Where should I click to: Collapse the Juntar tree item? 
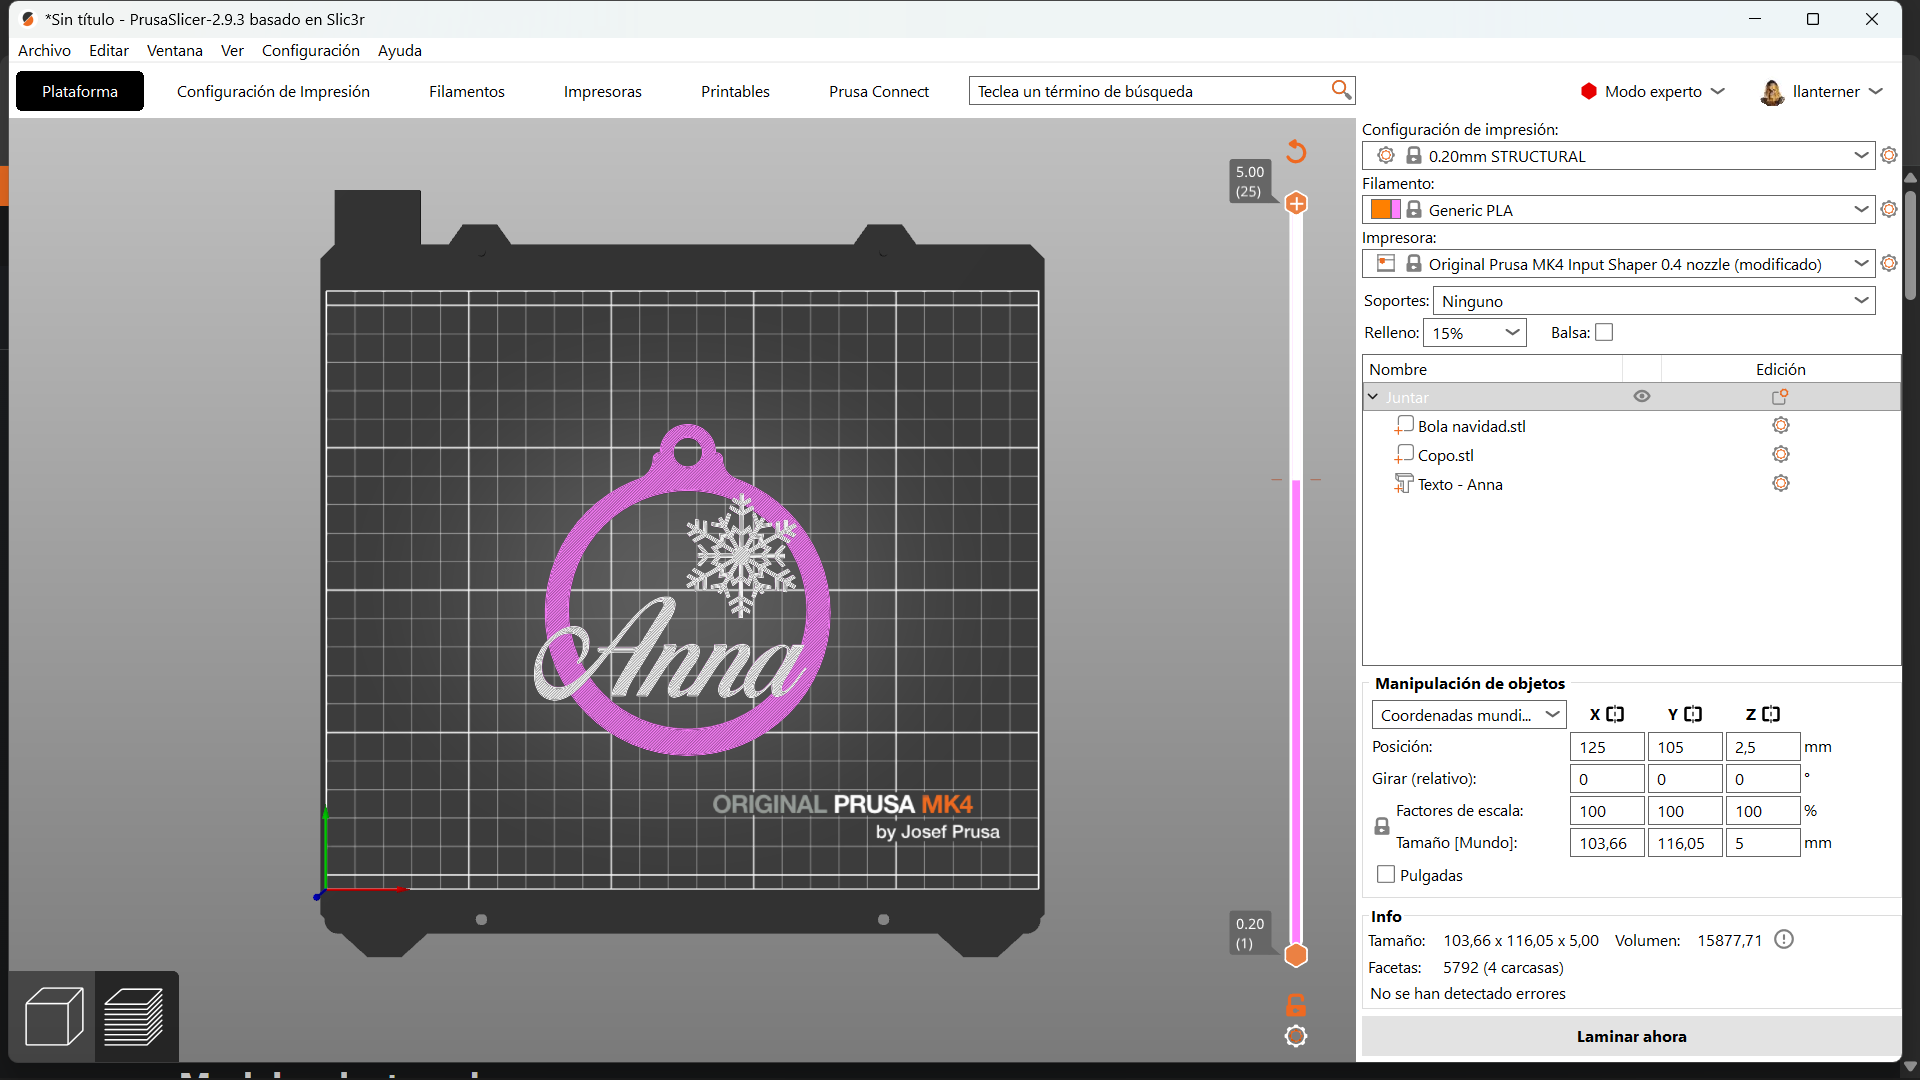tap(1373, 397)
